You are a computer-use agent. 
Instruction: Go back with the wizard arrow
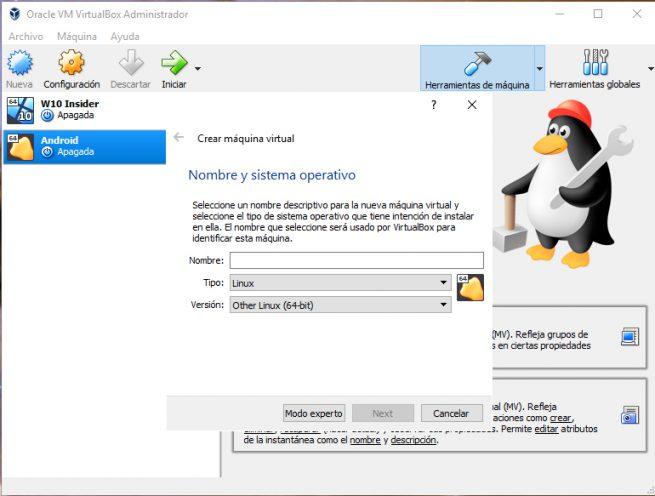[x=178, y=137]
